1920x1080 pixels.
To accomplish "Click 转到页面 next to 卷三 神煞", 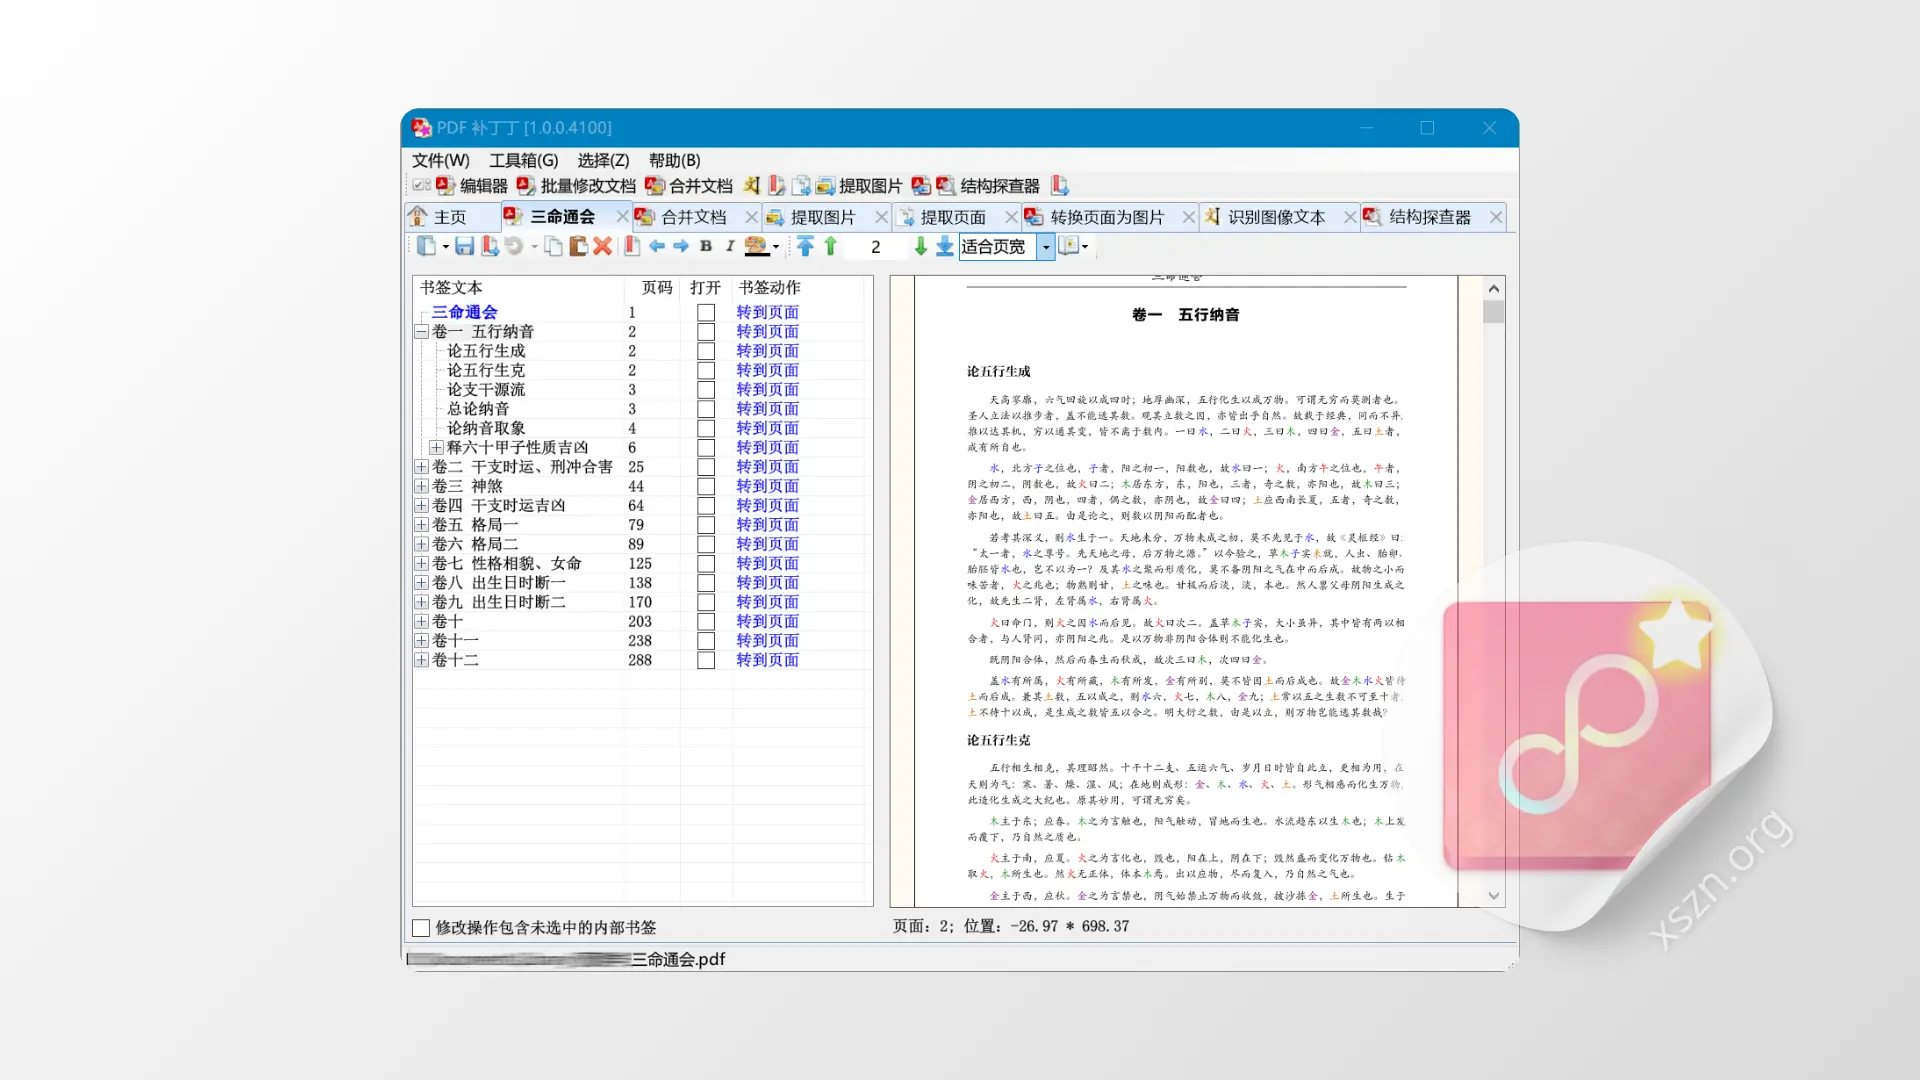I will click(x=767, y=486).
